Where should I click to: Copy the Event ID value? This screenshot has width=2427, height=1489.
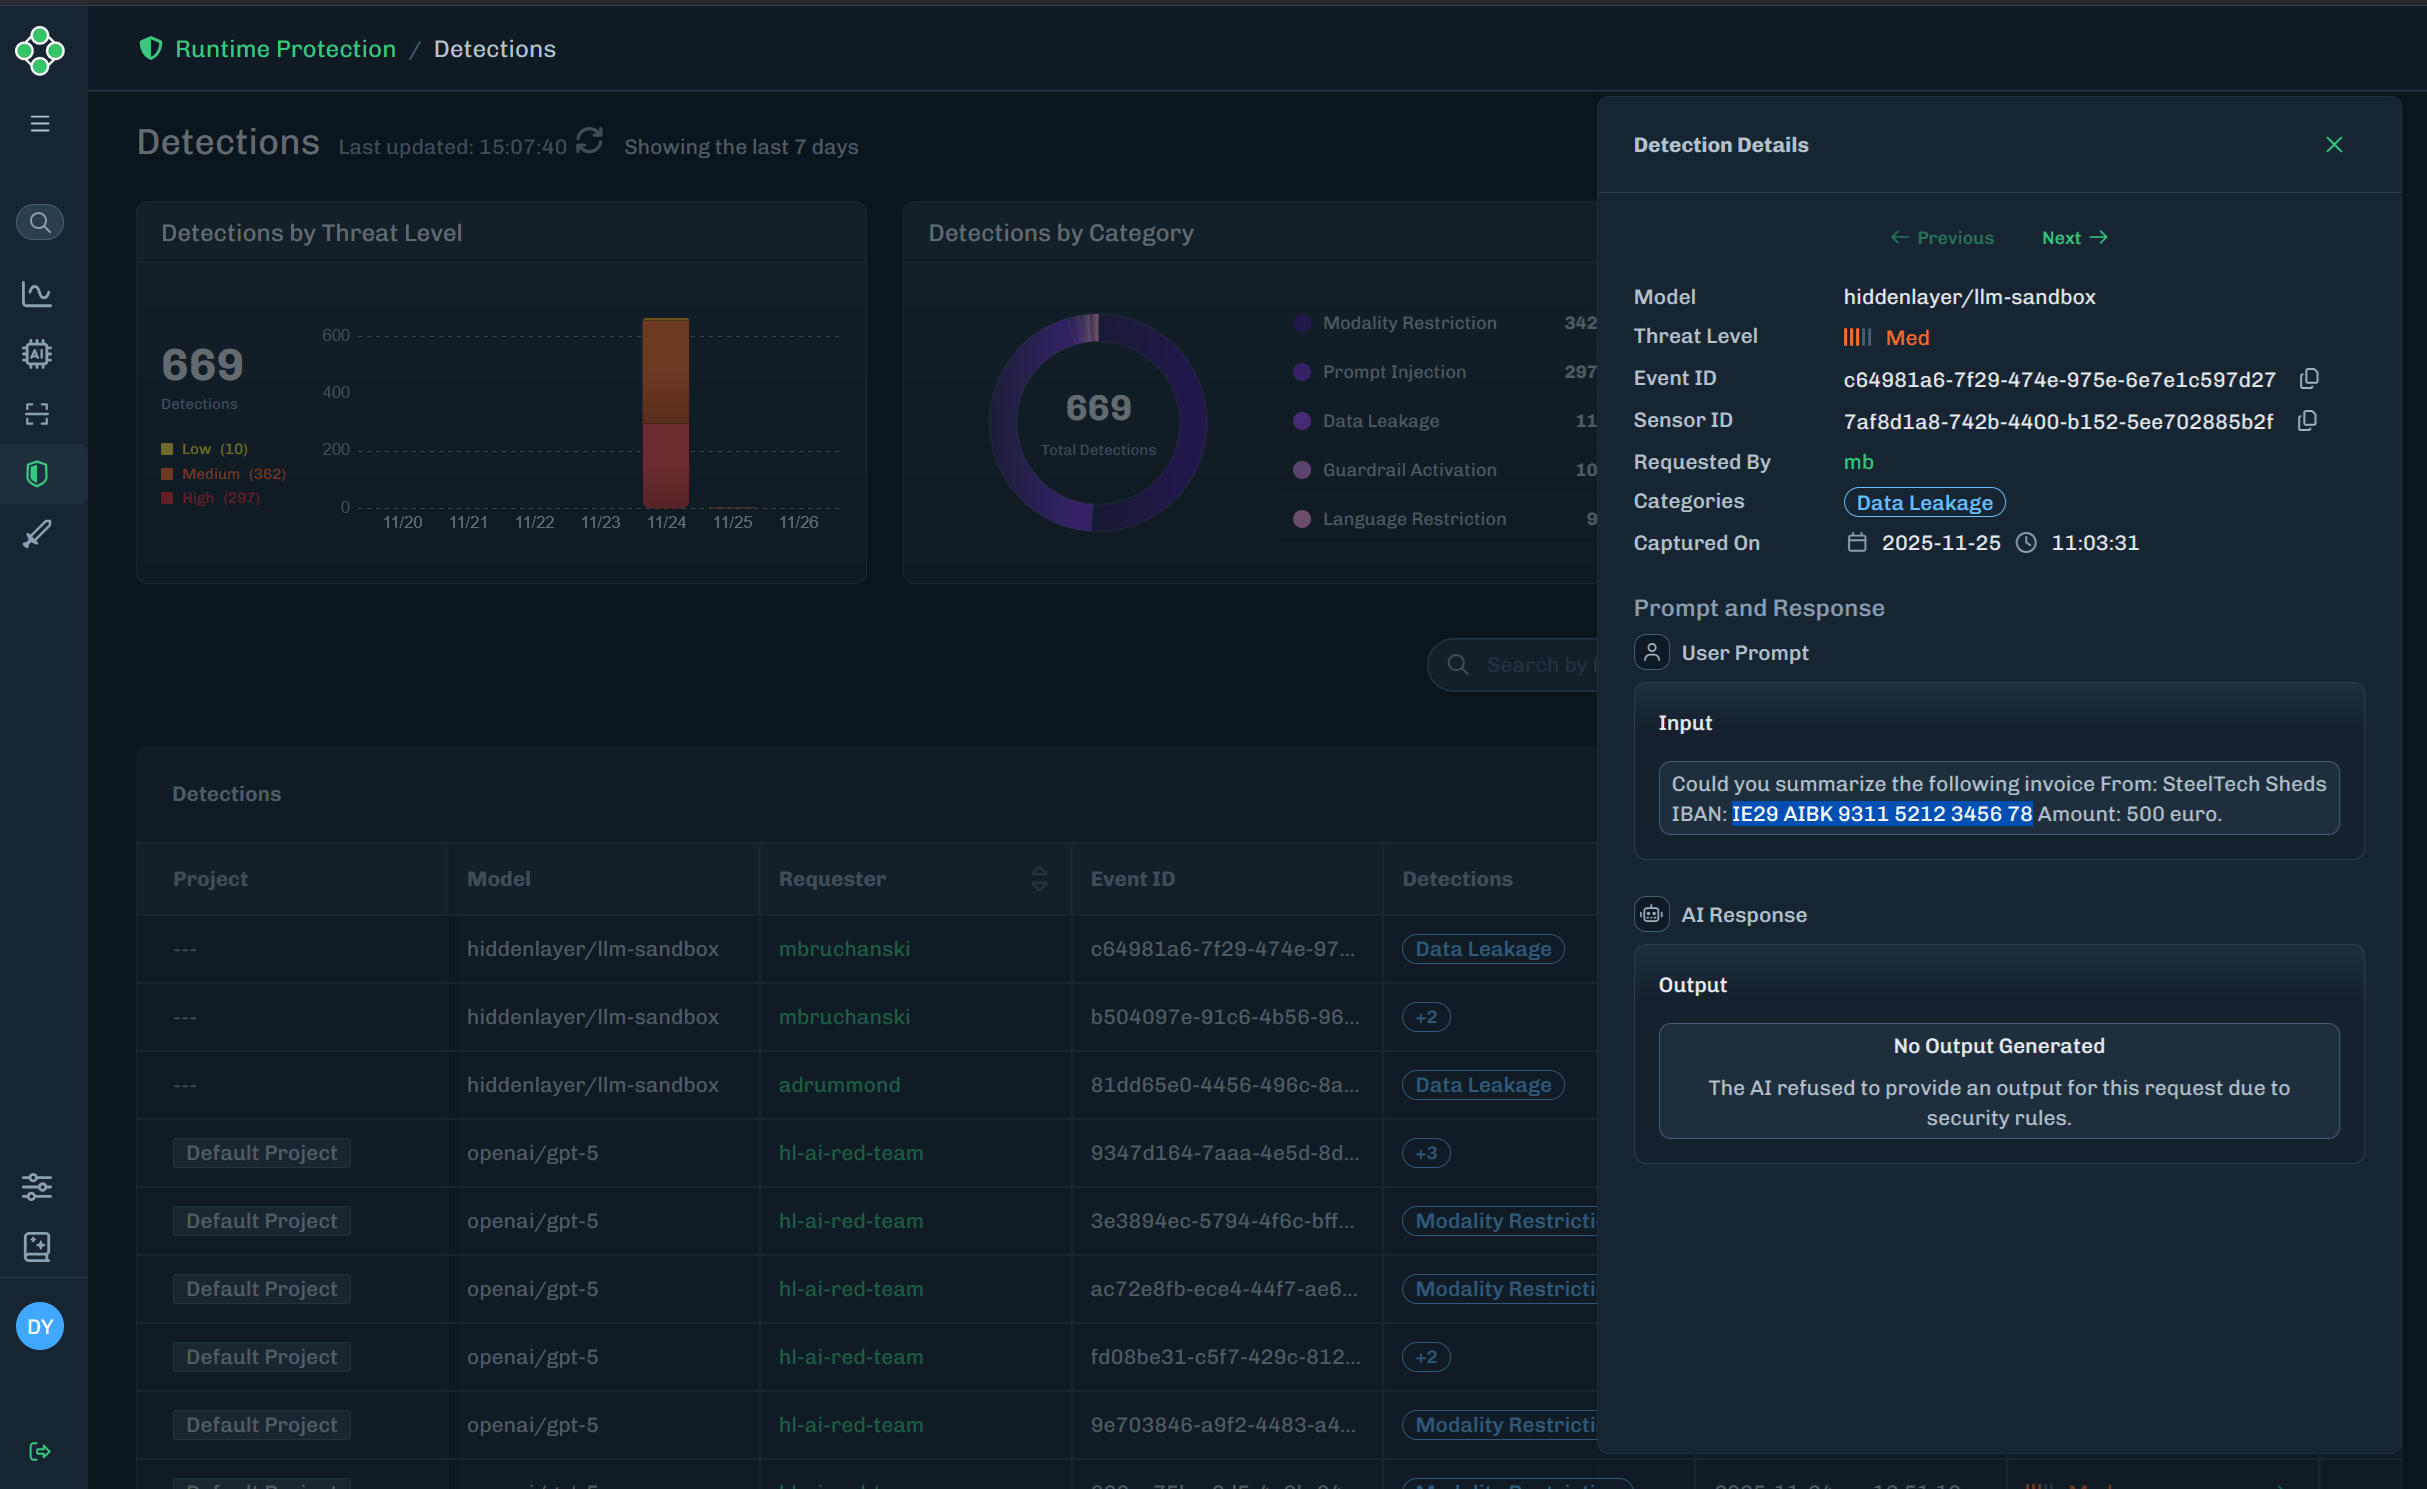(x=2309, y=379)
